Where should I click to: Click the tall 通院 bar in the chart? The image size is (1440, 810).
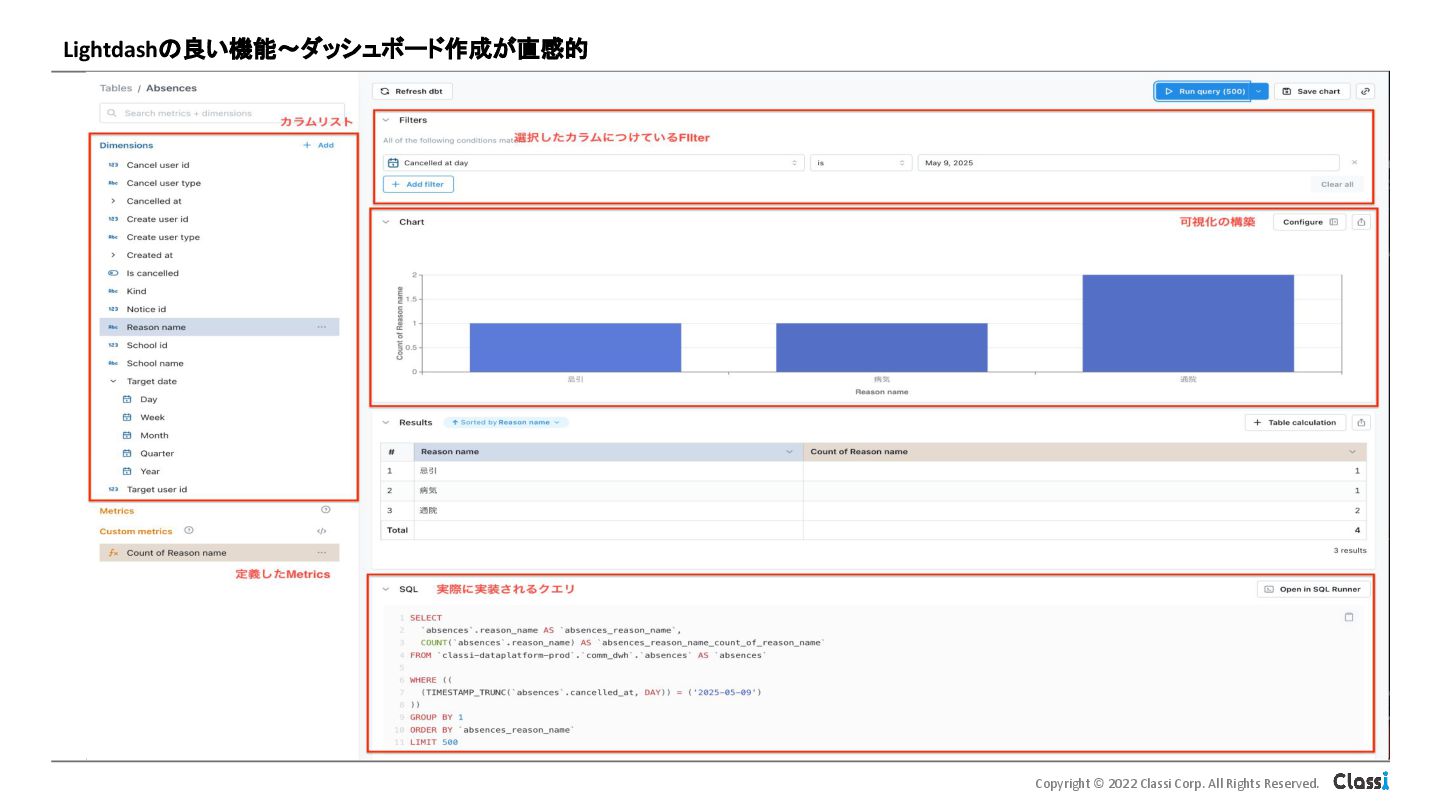pyautogui.click(x=1188, y=323)
